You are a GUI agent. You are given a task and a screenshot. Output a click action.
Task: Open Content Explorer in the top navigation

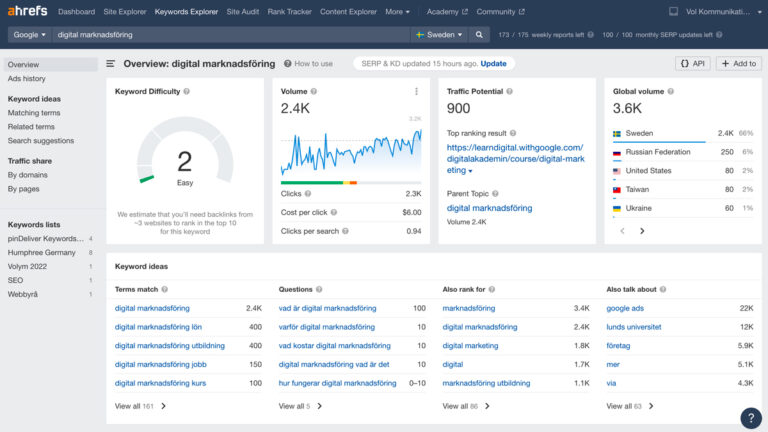coord(348,11)
